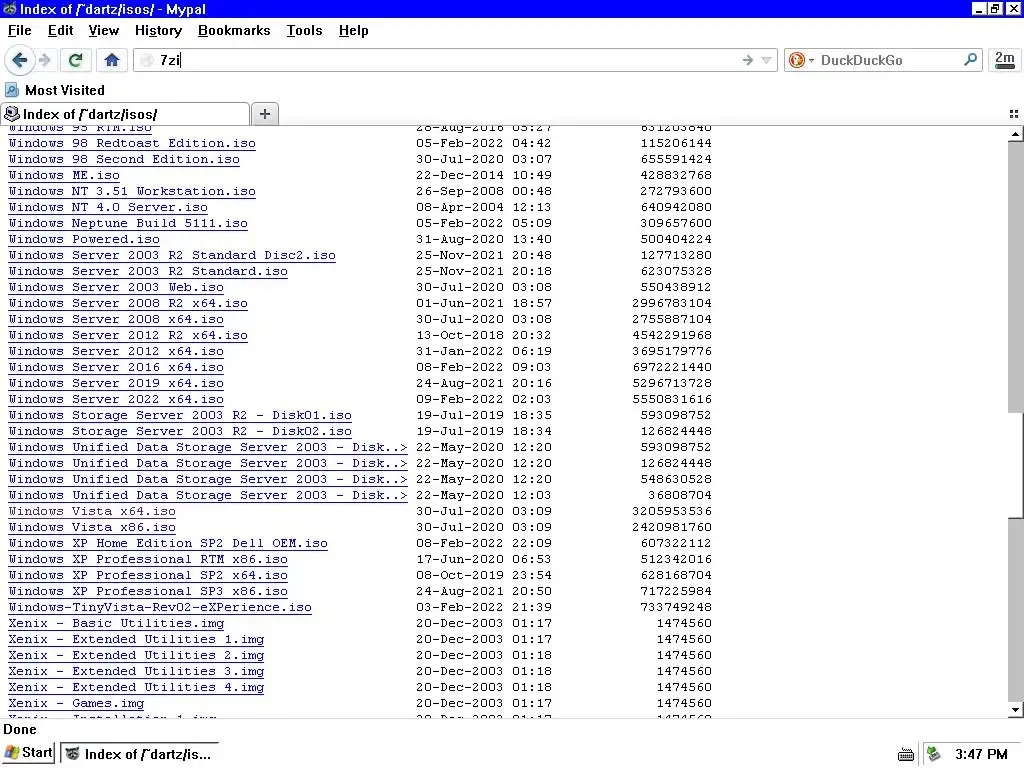Open the File menu

tap(20, 31)
